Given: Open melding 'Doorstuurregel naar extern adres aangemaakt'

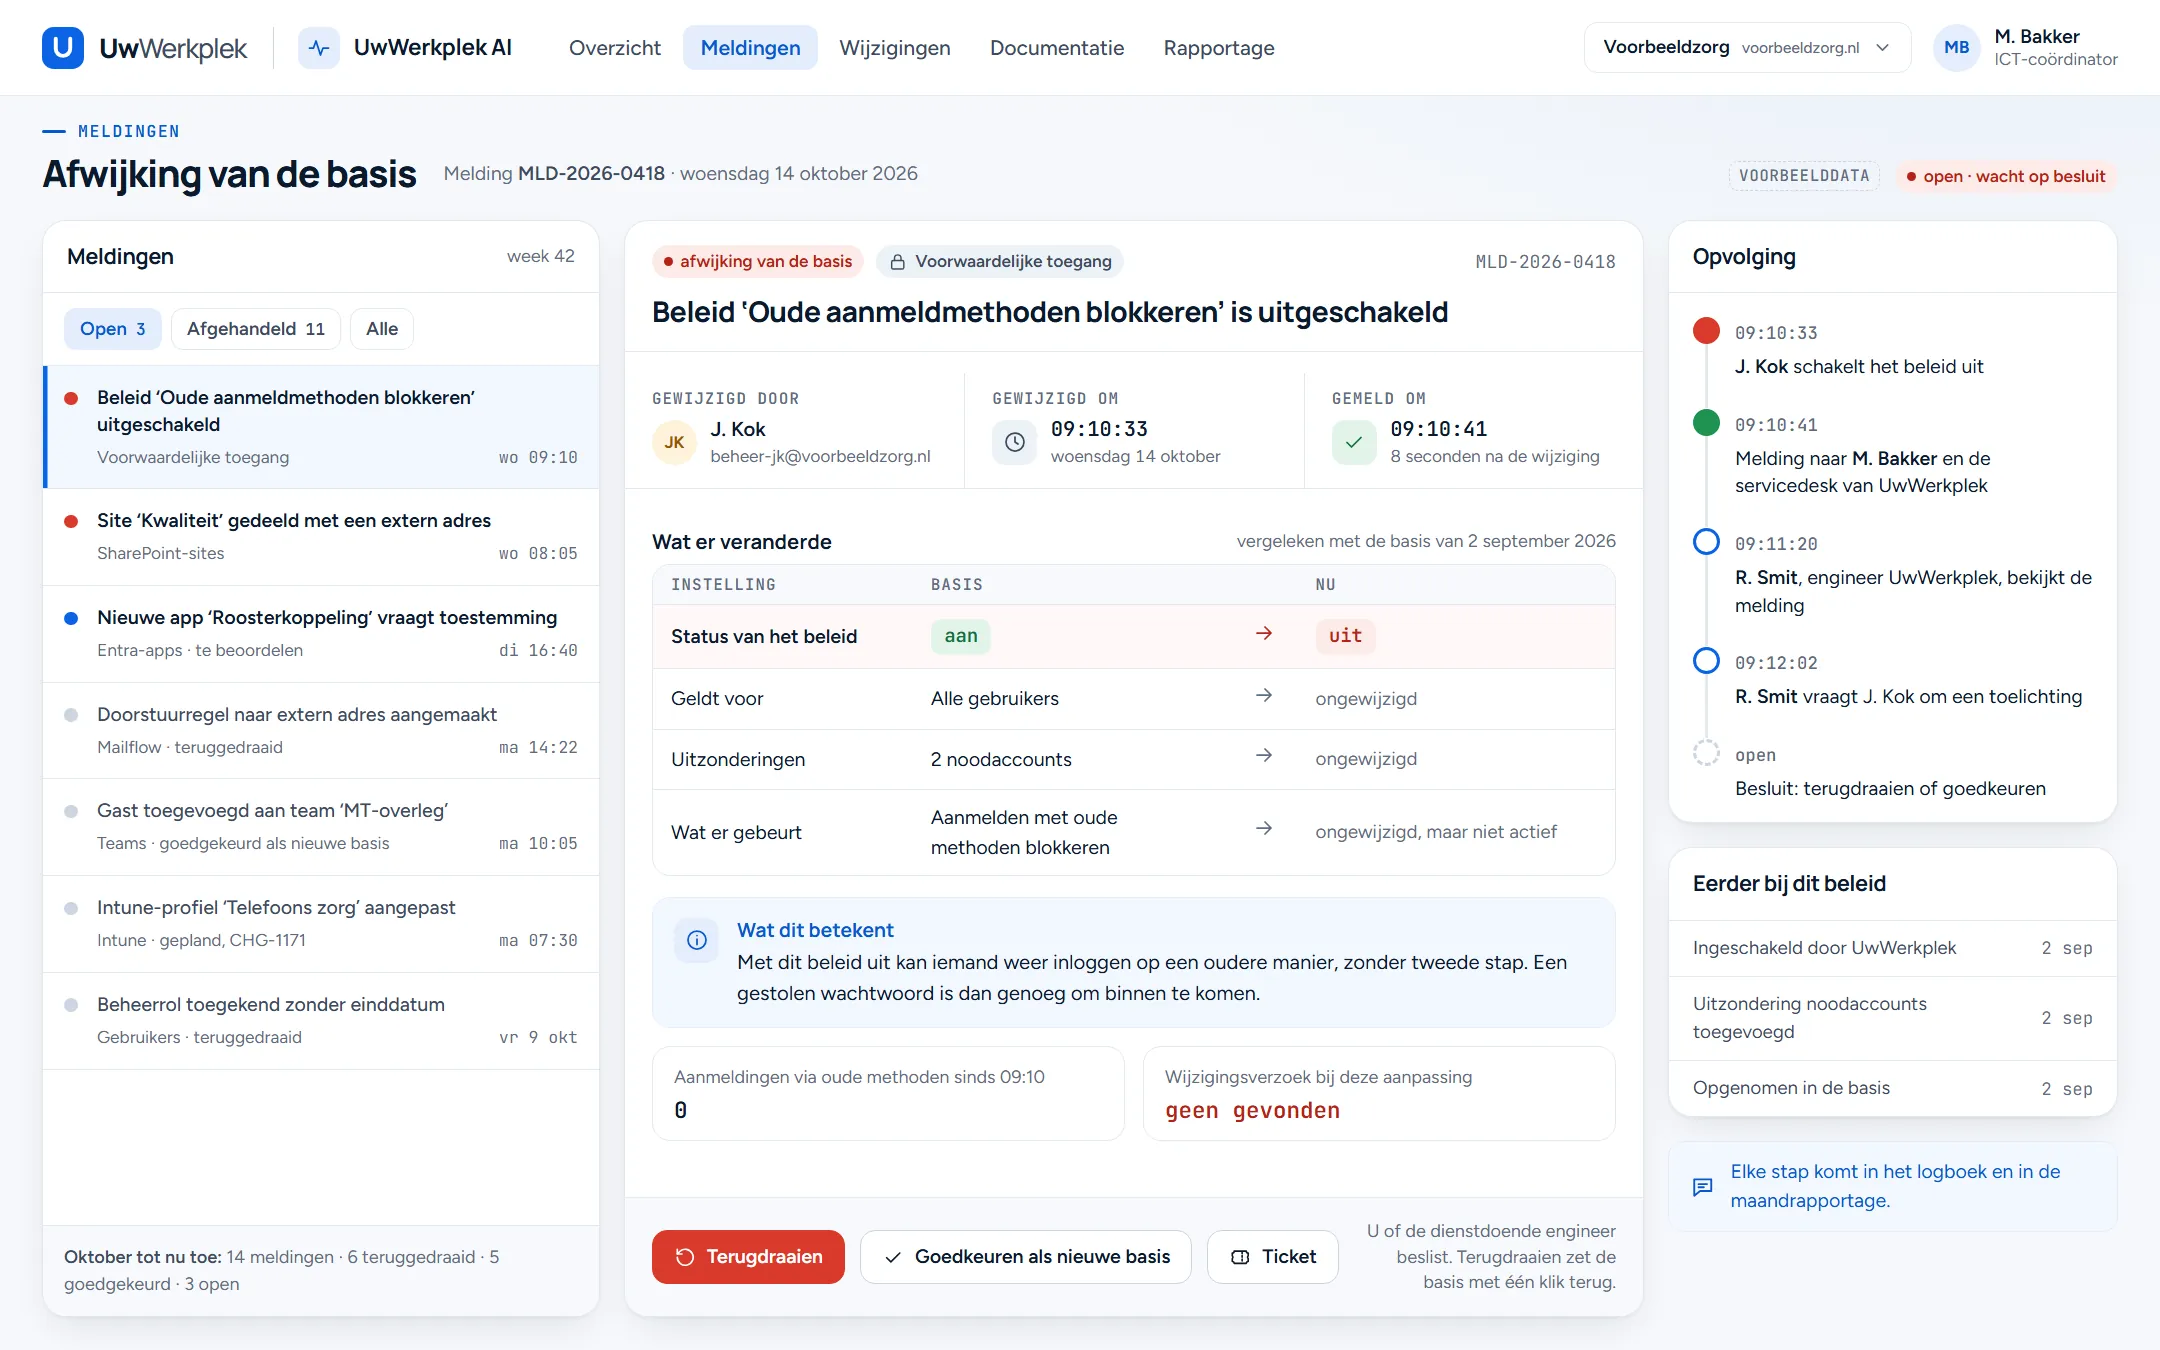Looking at the screenshot, I should (321, 731).
